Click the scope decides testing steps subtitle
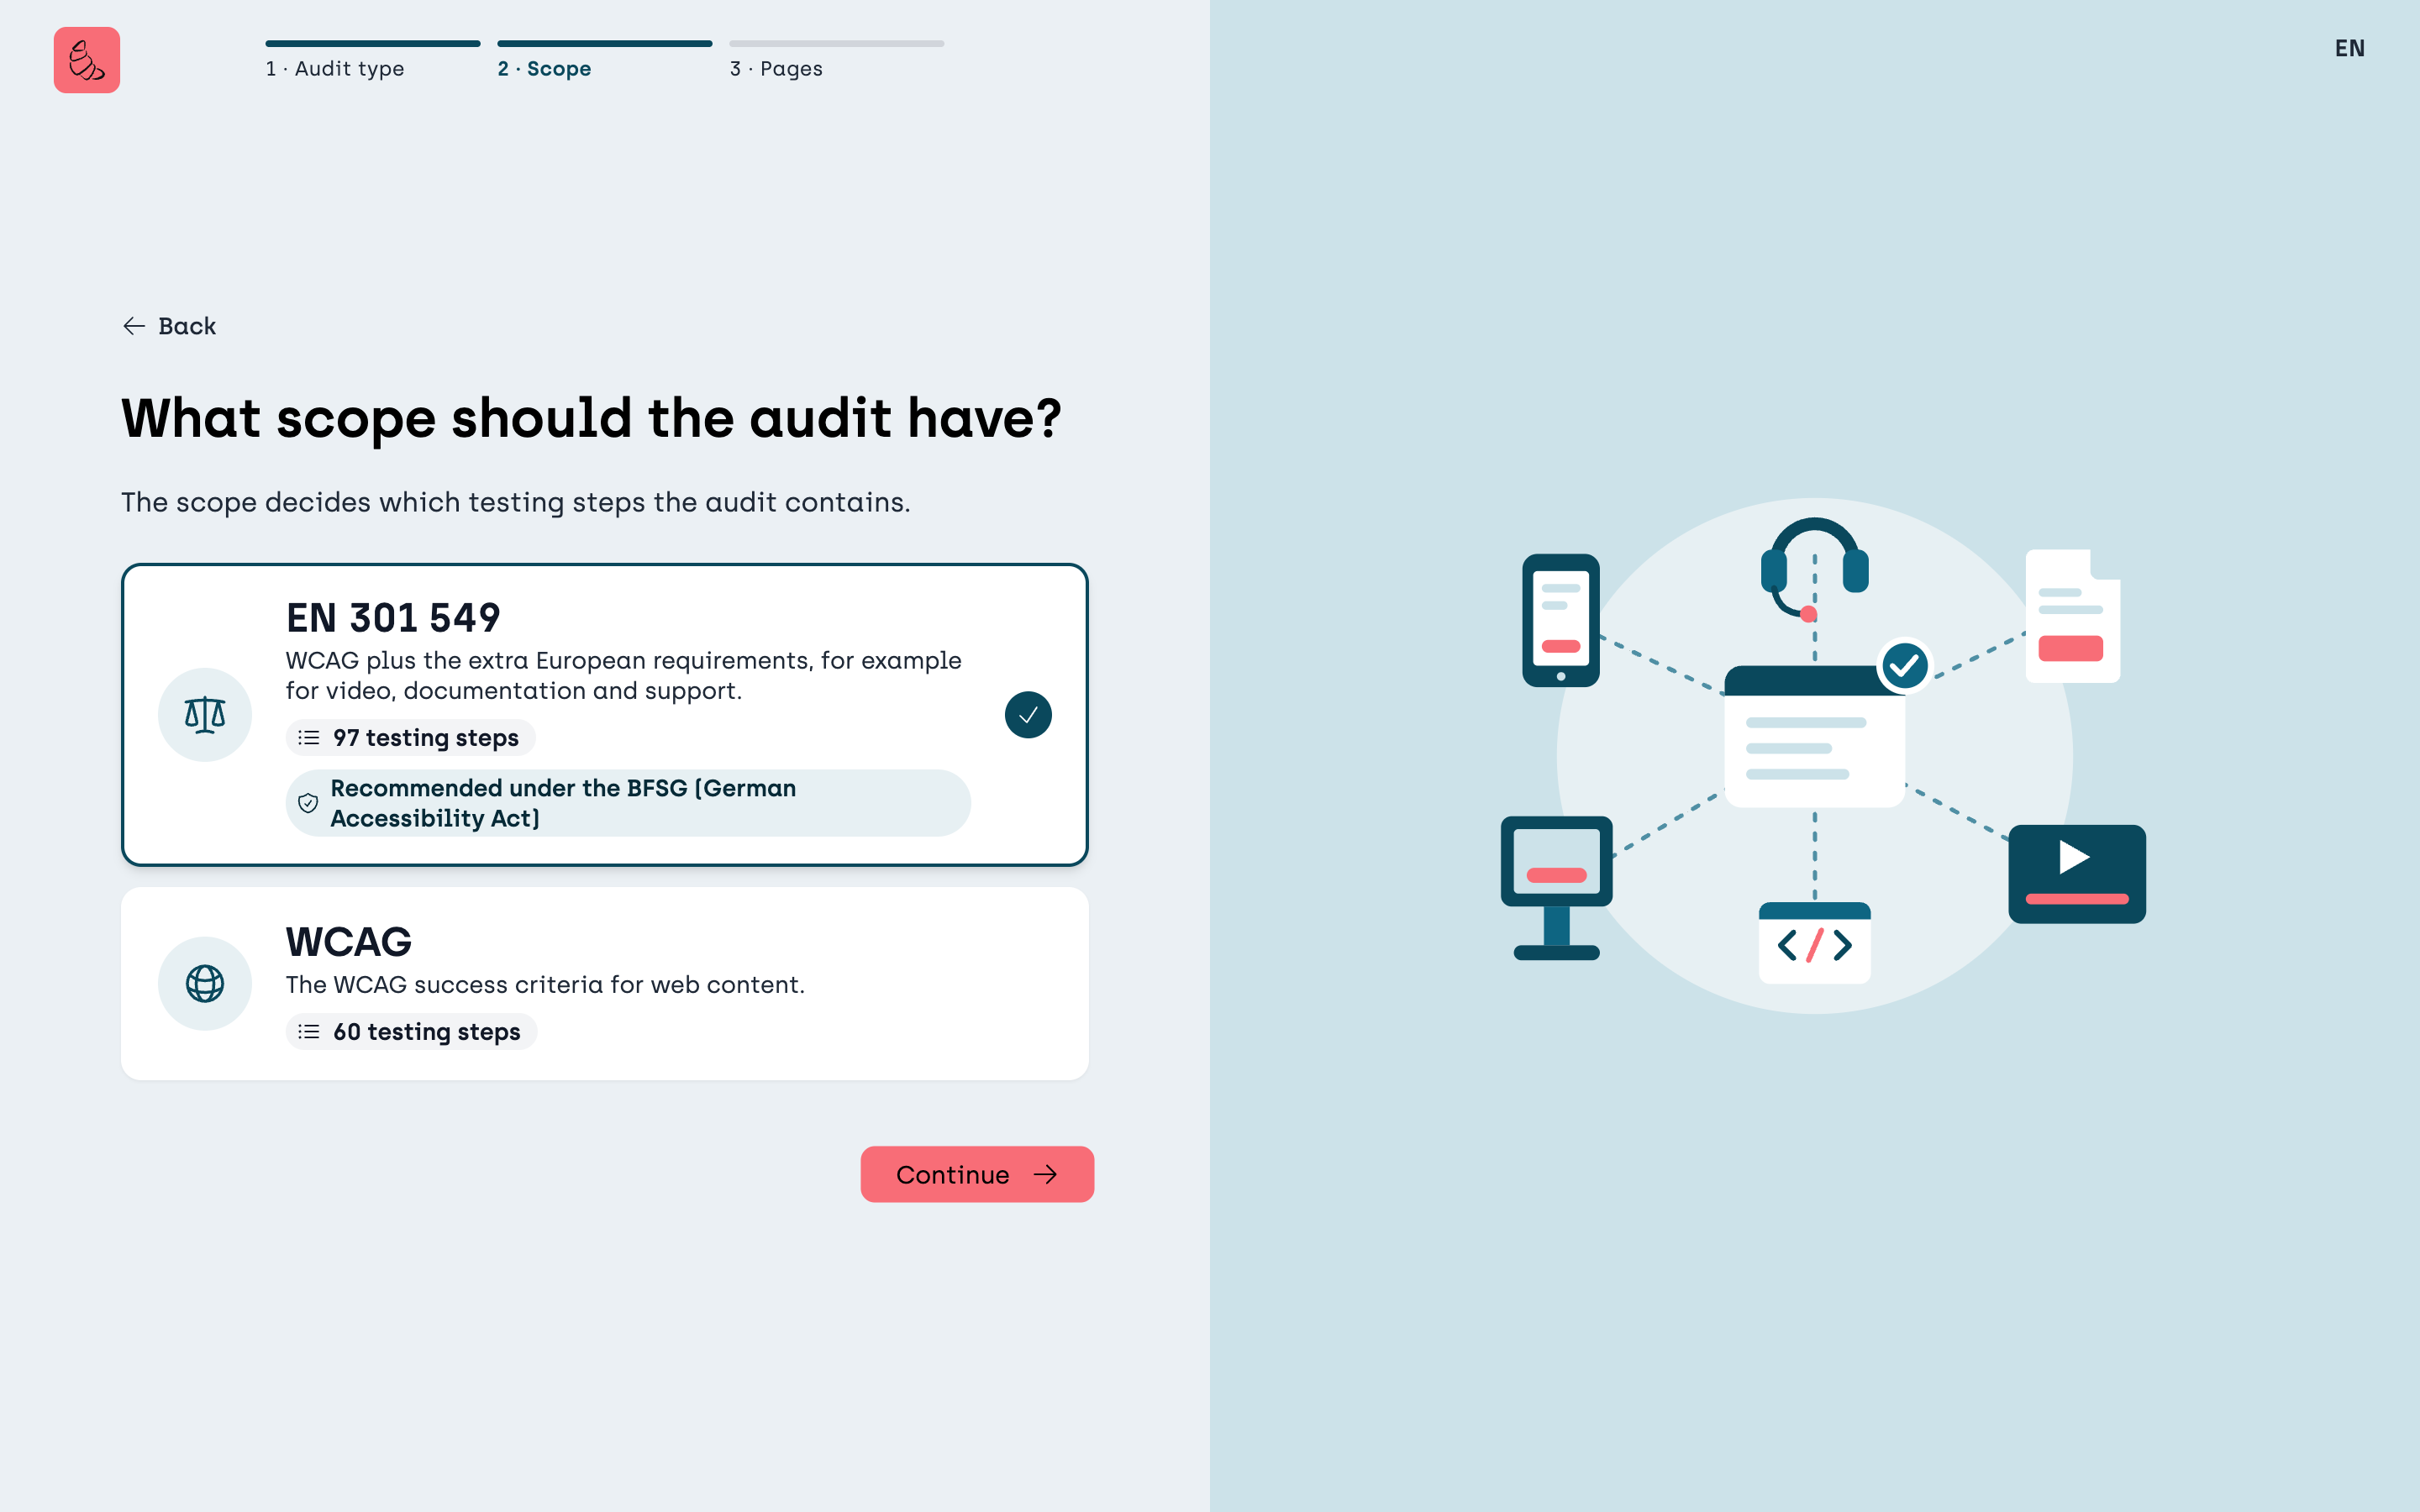This screenshot has height=1512, width=2420. click(x=516, y=502)
